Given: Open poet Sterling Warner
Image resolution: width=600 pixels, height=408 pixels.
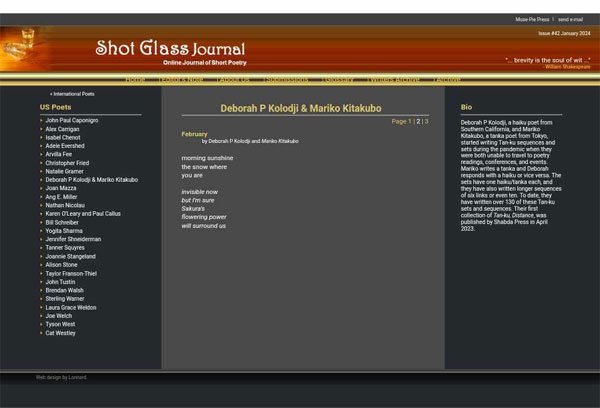Looking at the screenshot, I should [65, 299].
